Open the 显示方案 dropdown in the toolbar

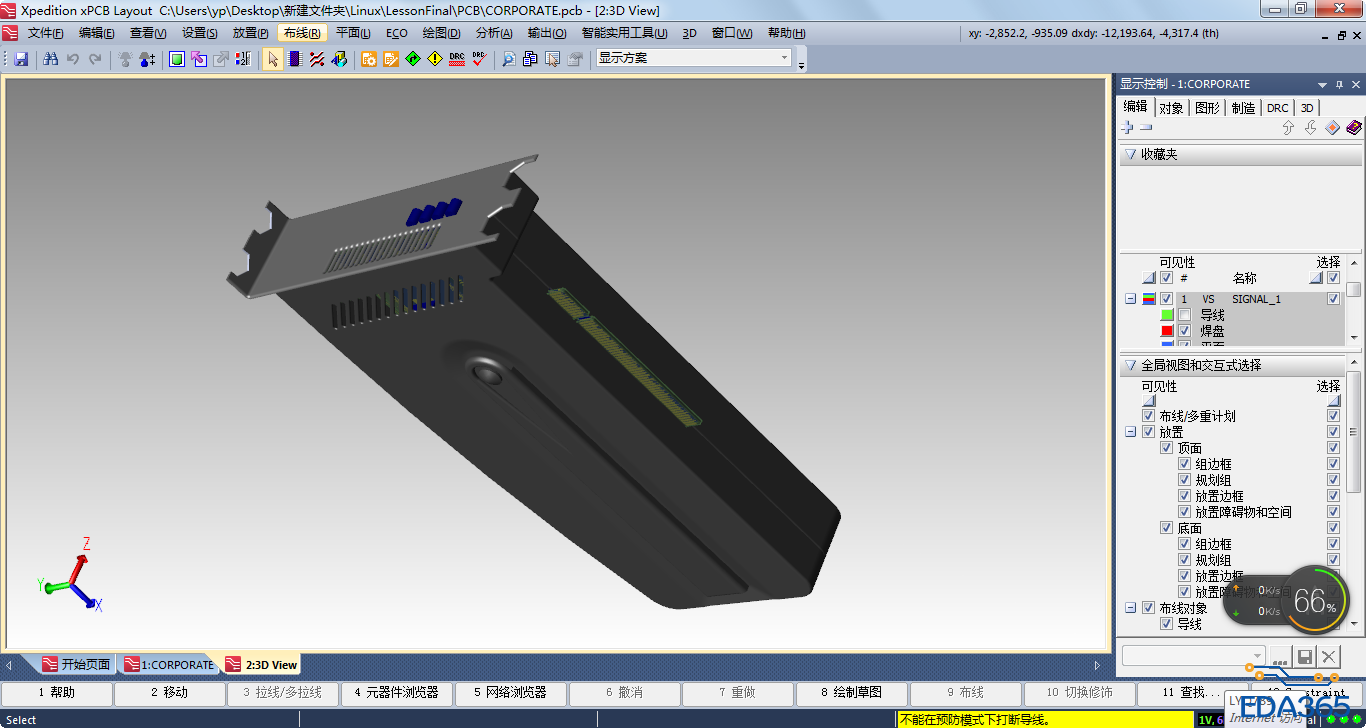(784, 58)
